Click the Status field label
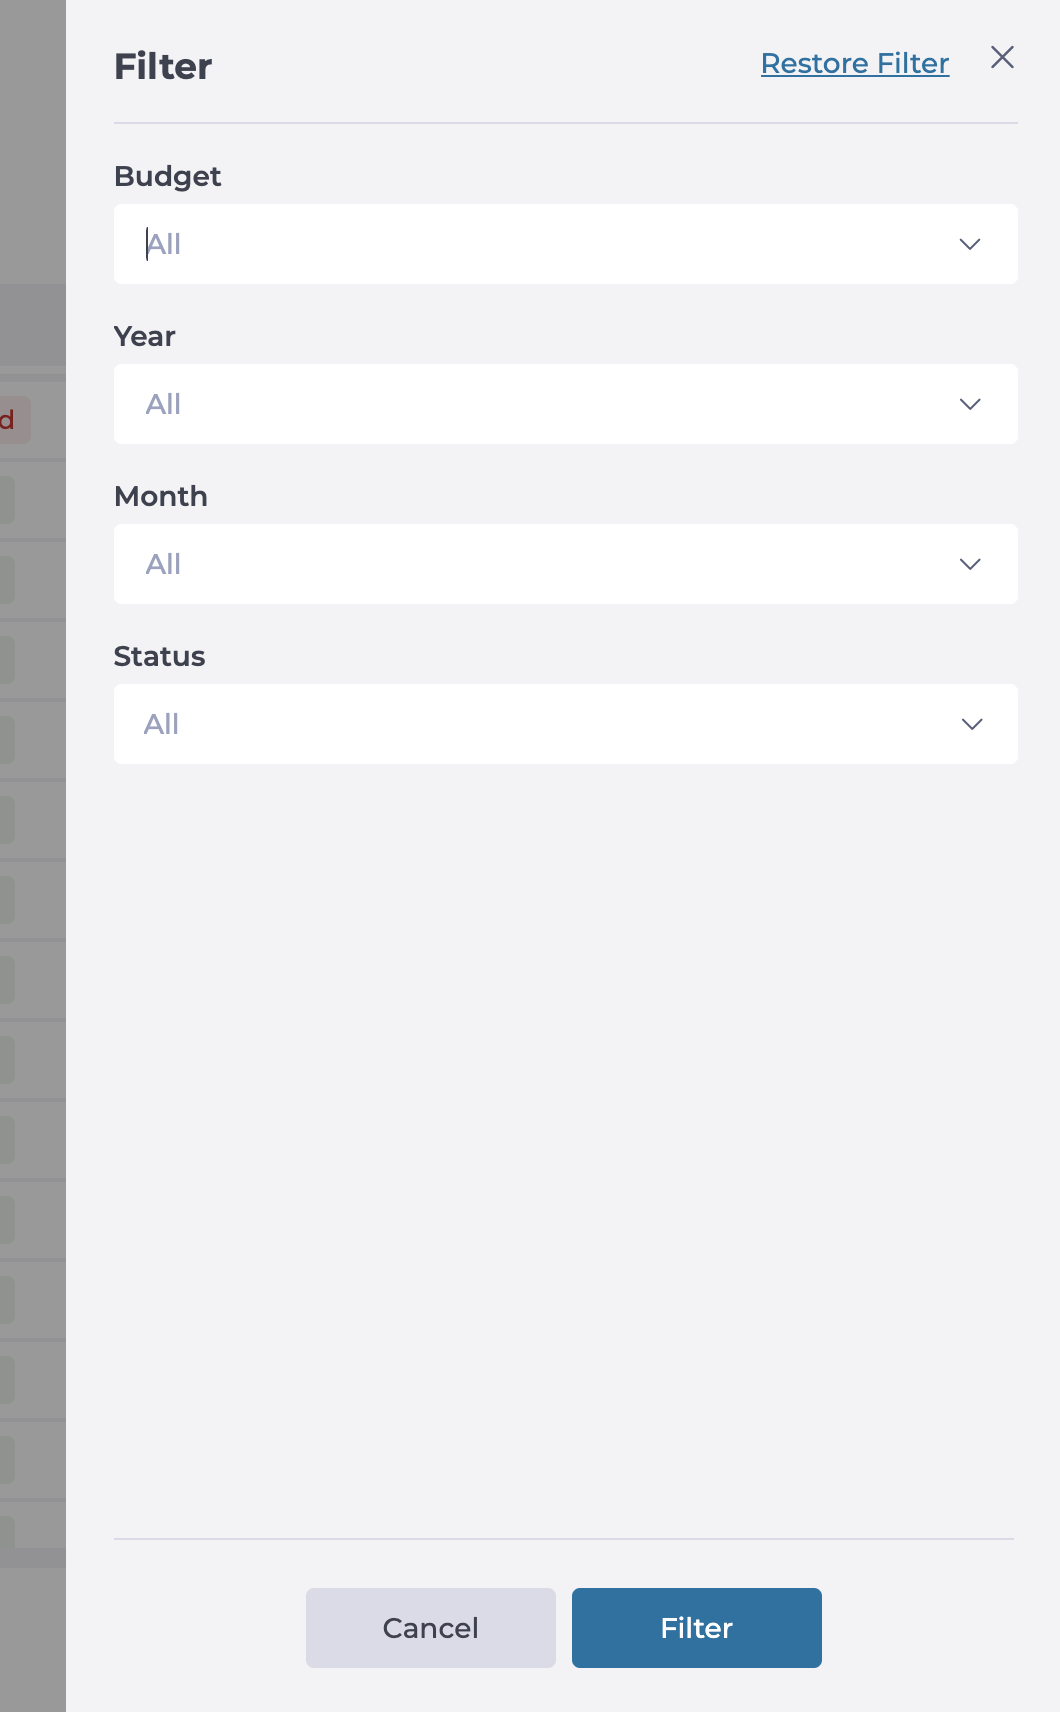Image resolution: width=1060 pixels, height=1712 pixels. click(x=160, y=656)
